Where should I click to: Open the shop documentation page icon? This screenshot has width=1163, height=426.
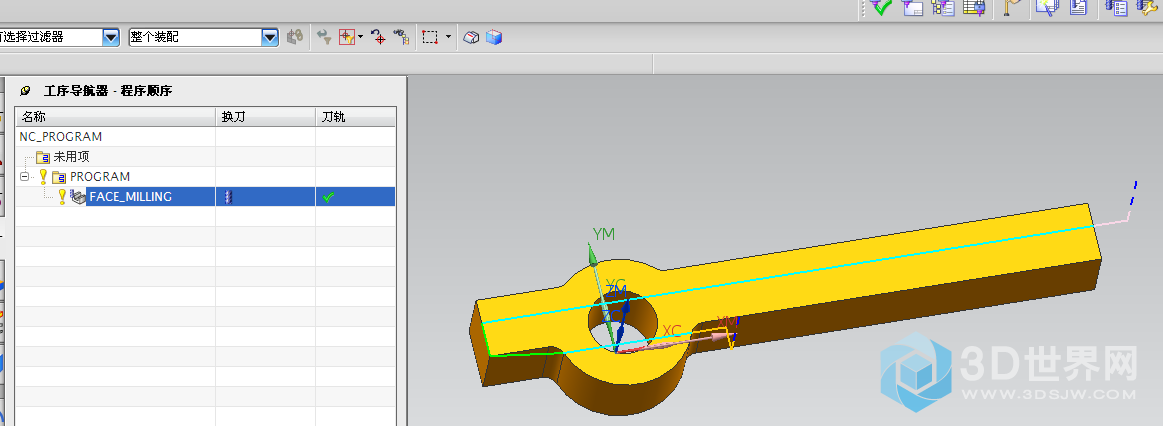pyautogui.click(x=1078, y=8)
